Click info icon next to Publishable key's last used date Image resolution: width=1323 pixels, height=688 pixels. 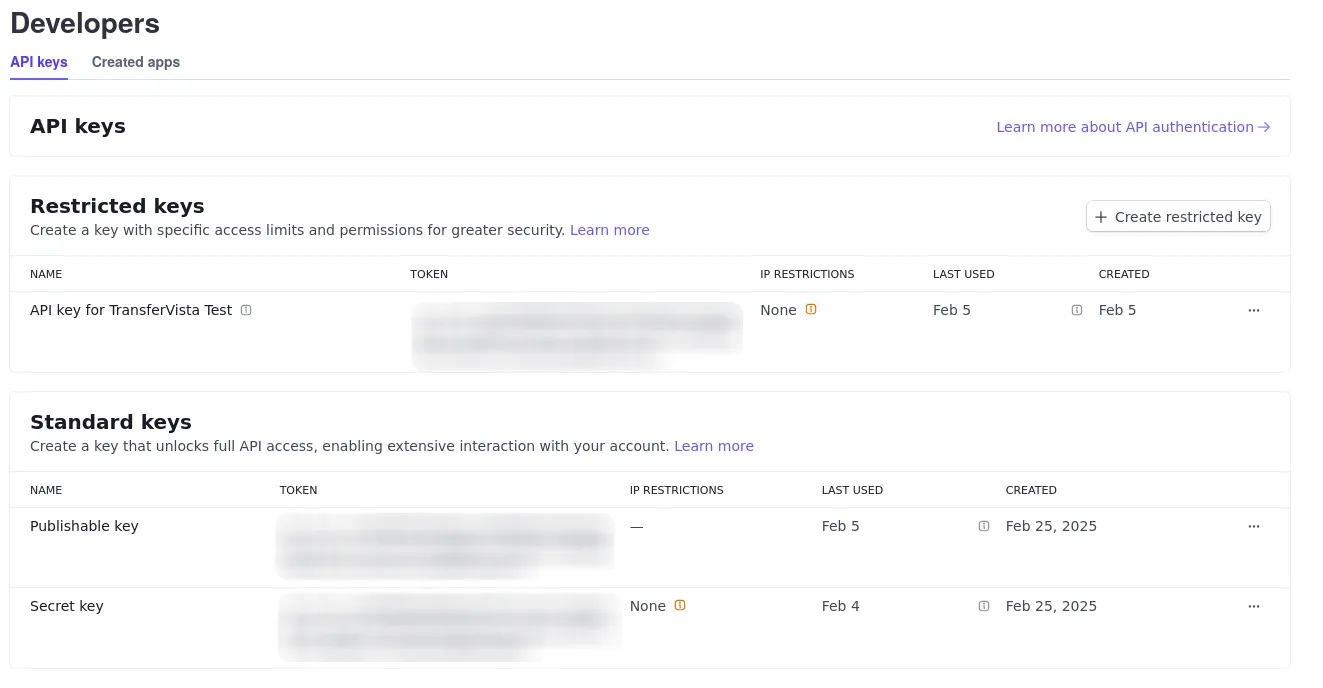984,526
